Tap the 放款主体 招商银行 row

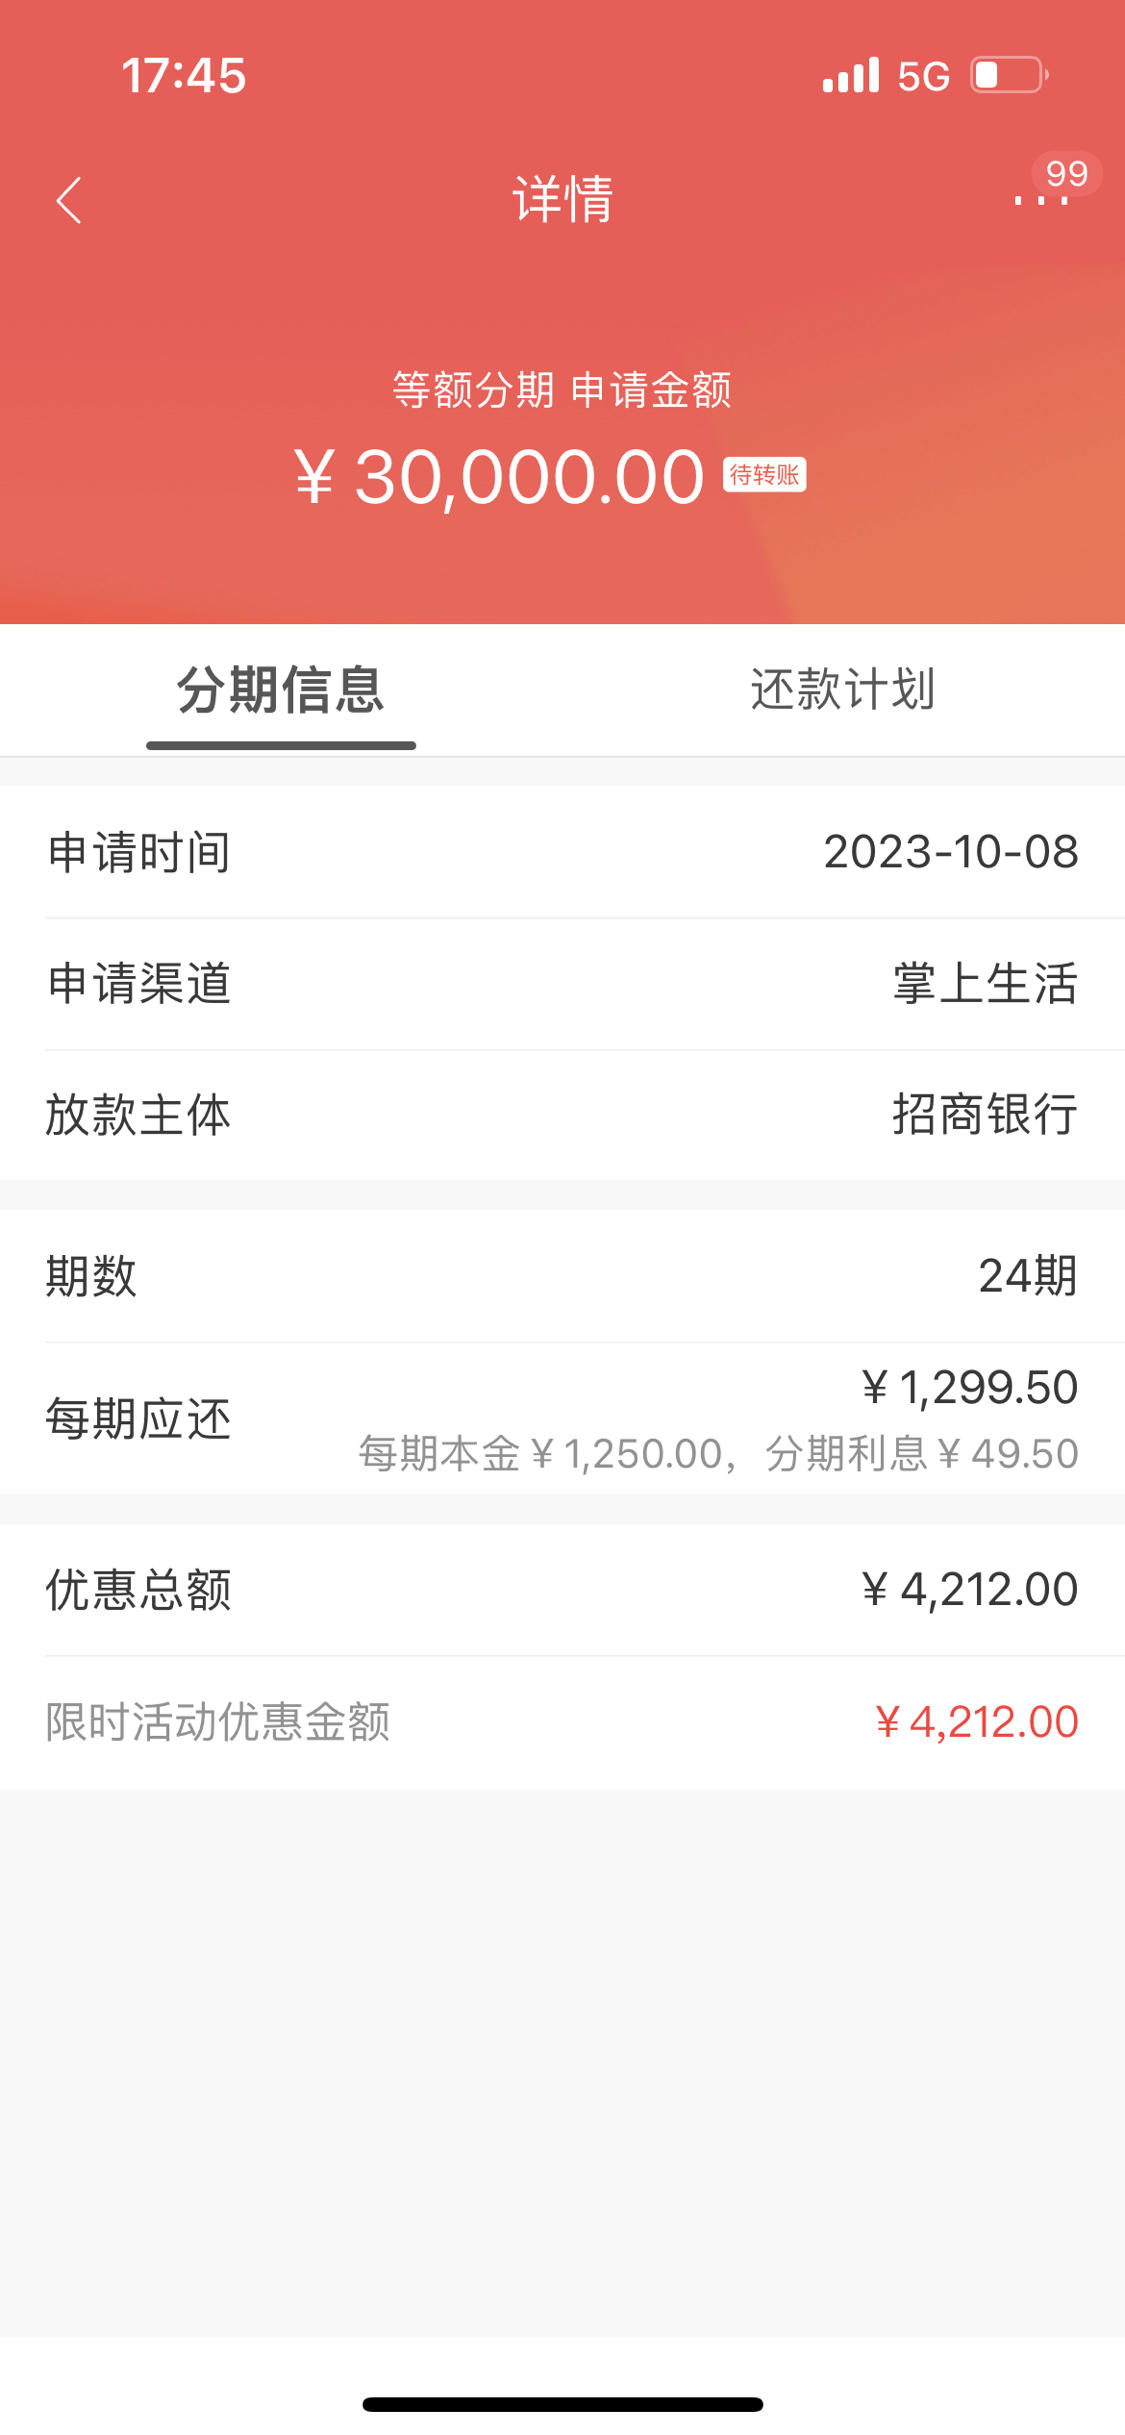tap(562, 1115)
